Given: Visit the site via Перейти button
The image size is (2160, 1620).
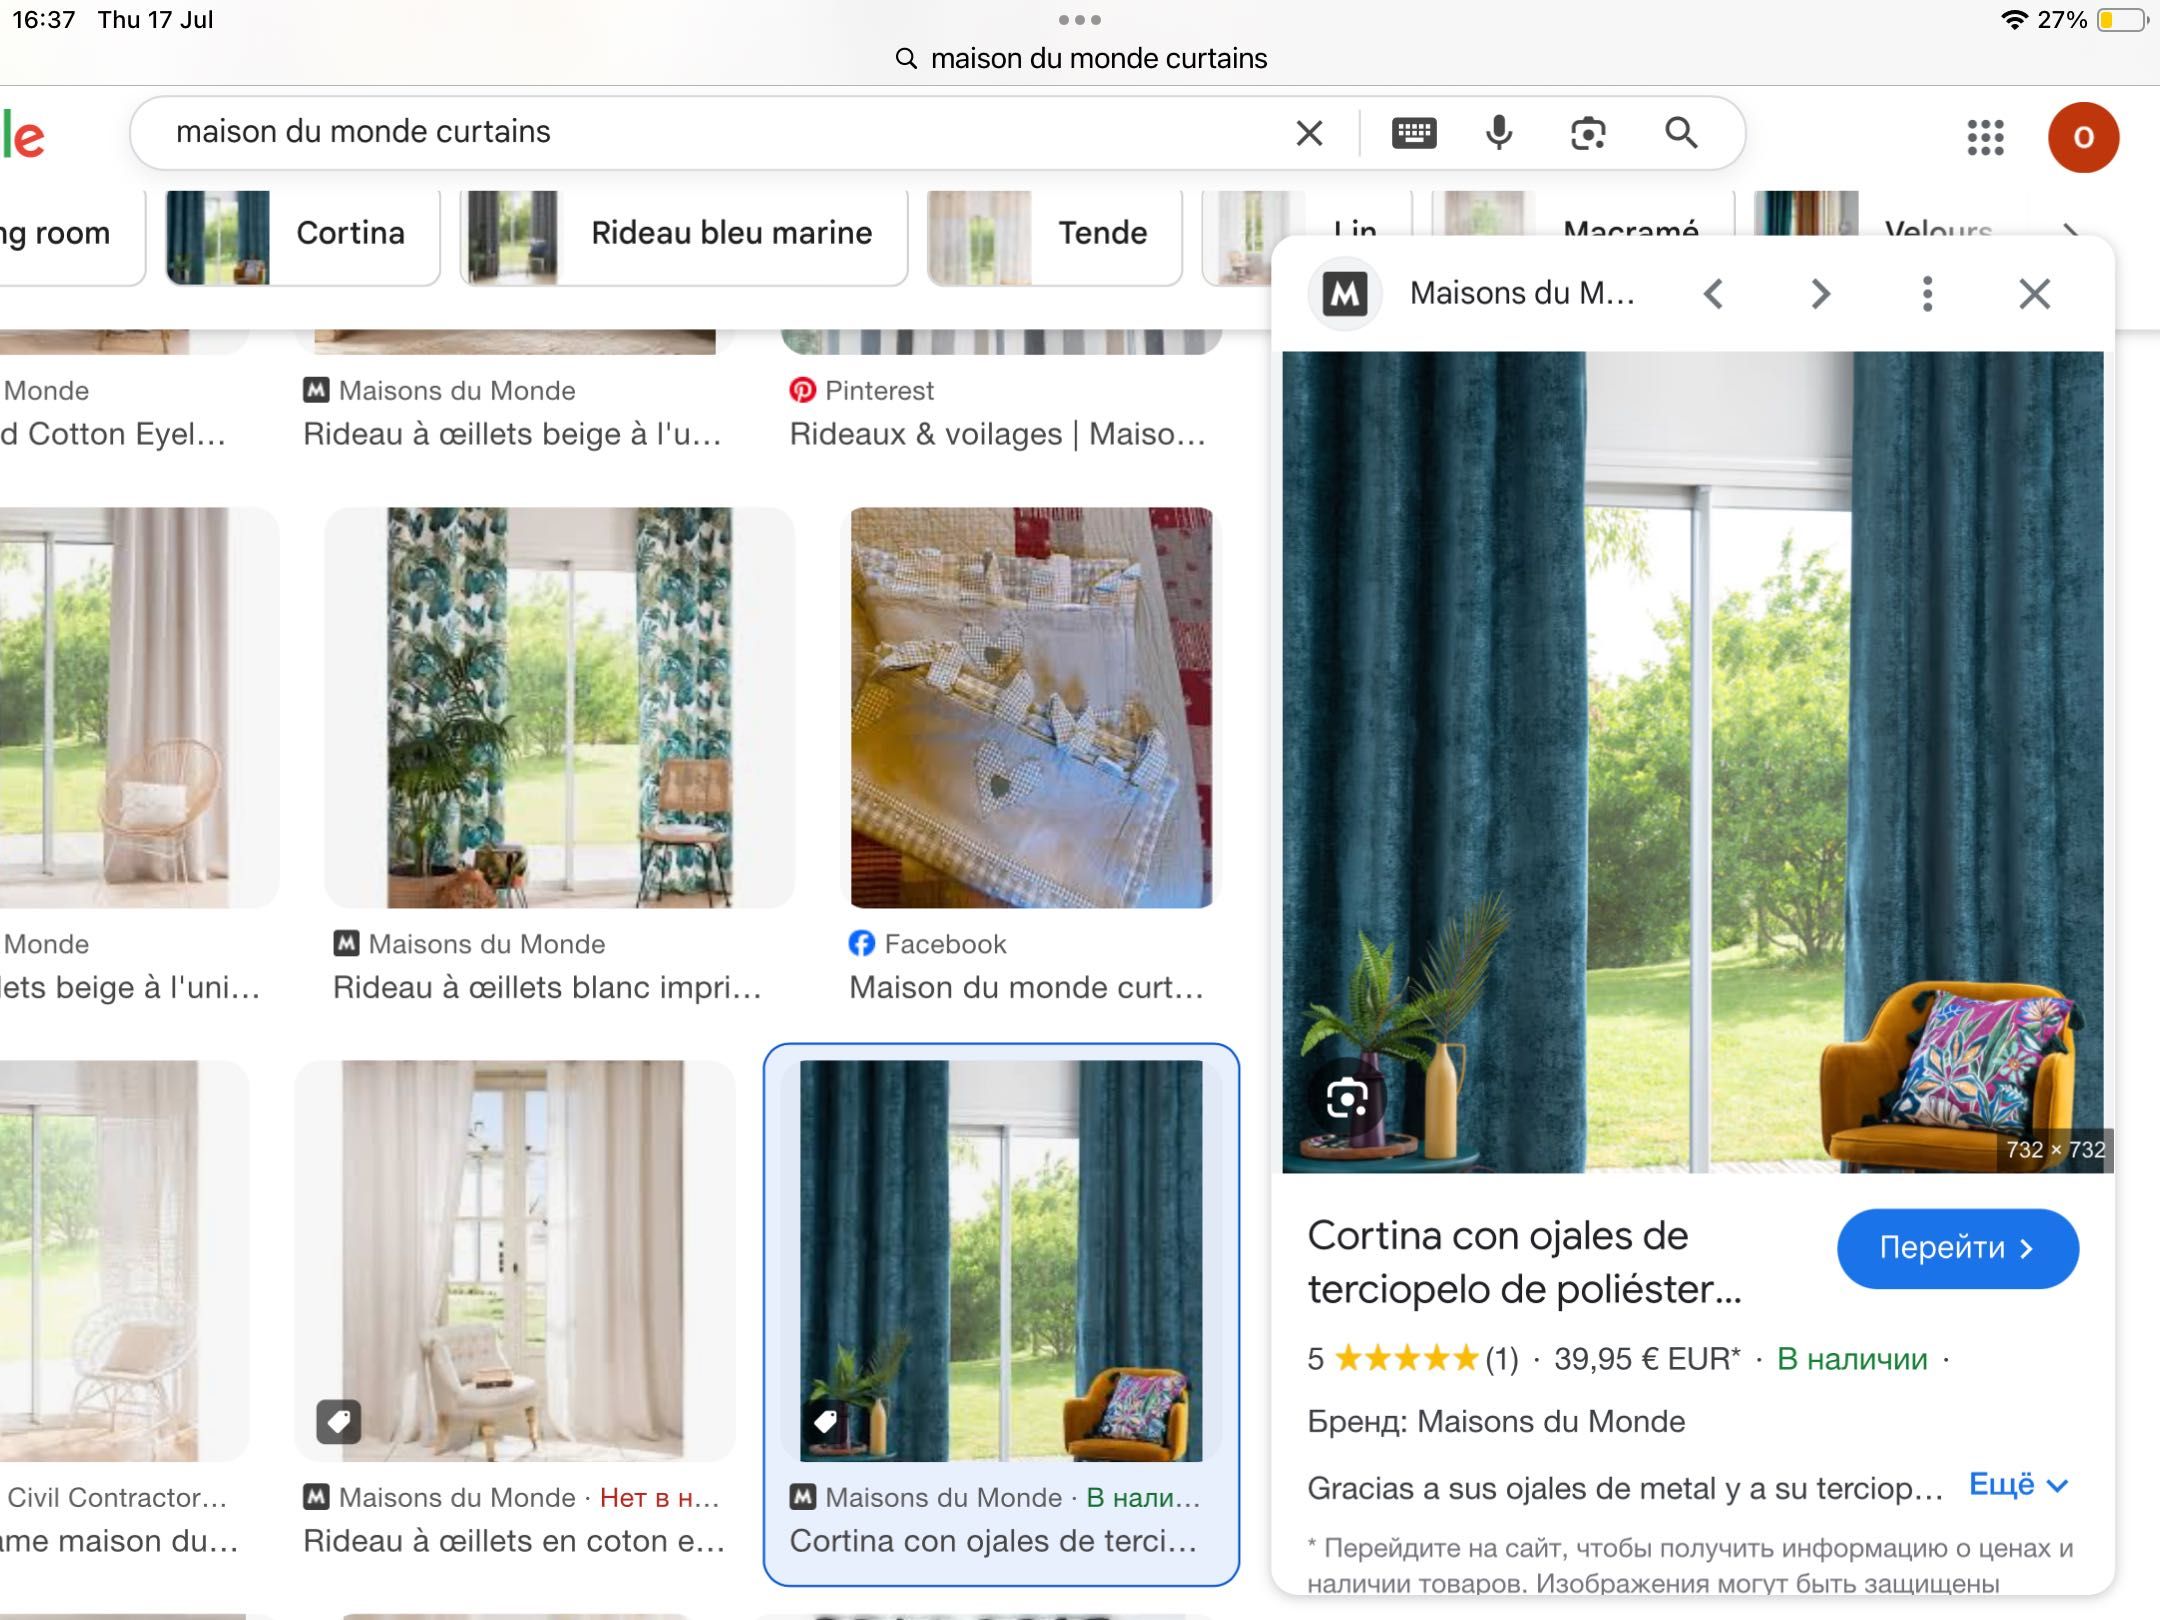Looking at the screenshot, I should (1957, 1248).
